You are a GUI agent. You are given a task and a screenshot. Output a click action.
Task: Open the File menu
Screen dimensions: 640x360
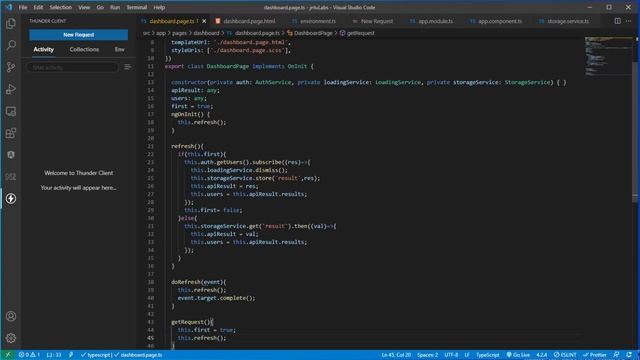[x=23, y=7]
